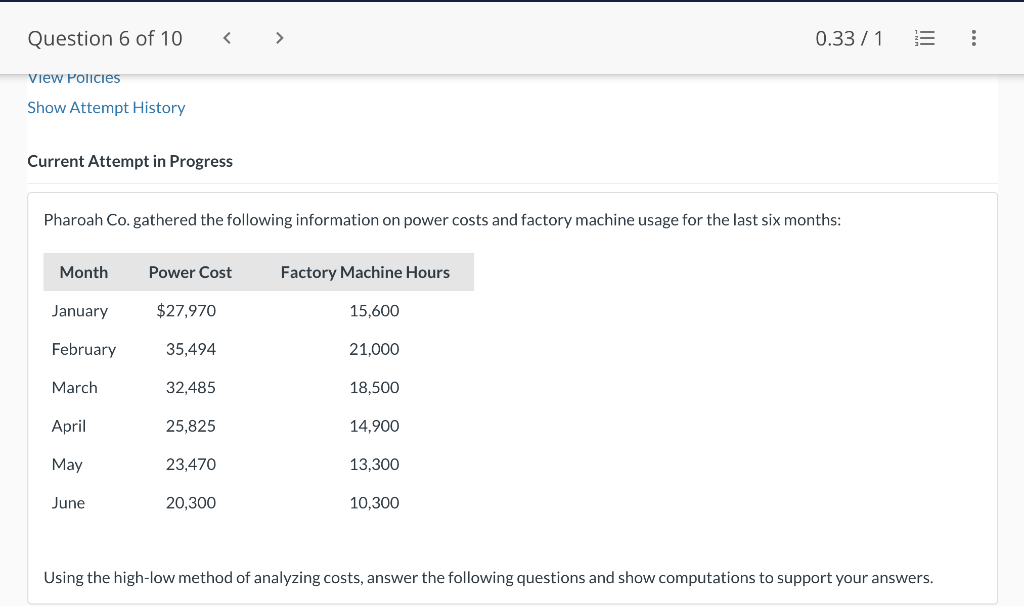
Task: Select May hours '13,300'
Action: 374,465
